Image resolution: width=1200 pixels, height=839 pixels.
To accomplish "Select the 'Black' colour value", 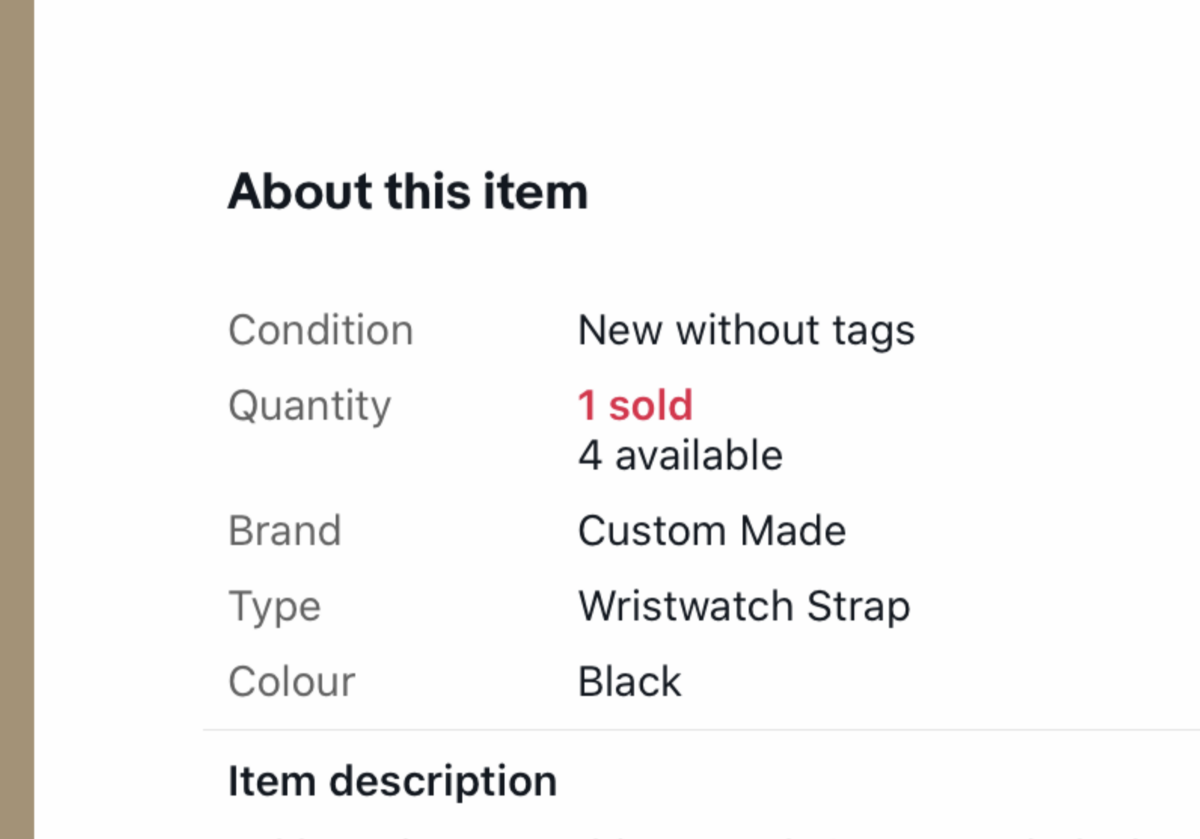I will coord(629,682).
